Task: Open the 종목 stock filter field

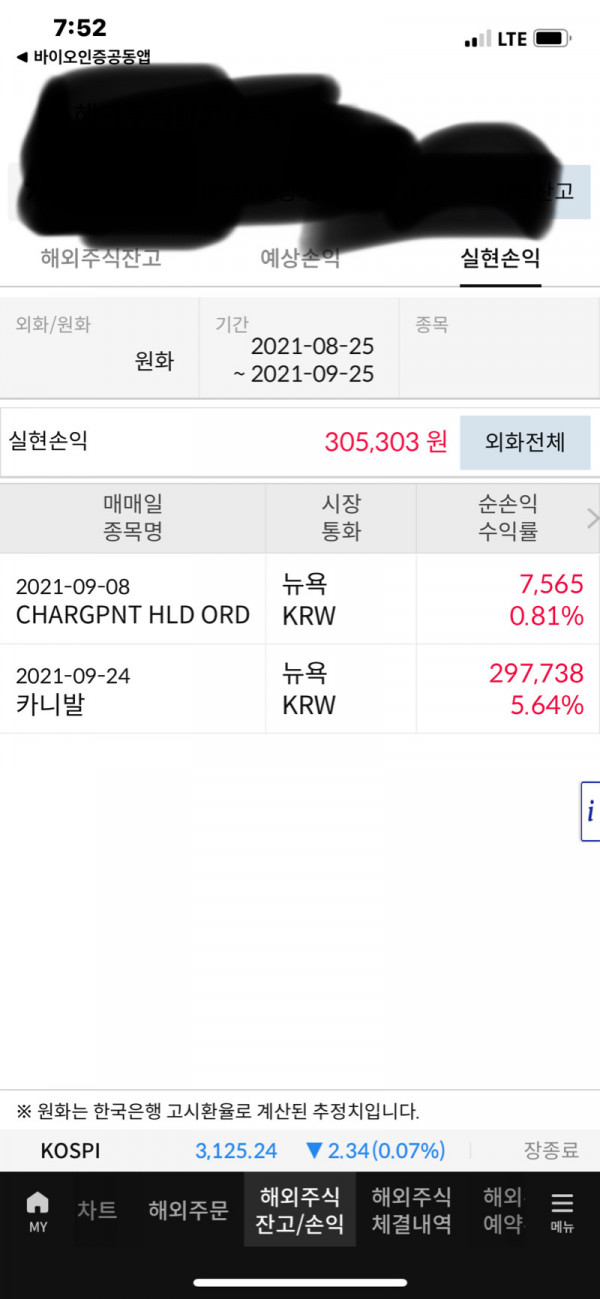Action: point(500,347)
